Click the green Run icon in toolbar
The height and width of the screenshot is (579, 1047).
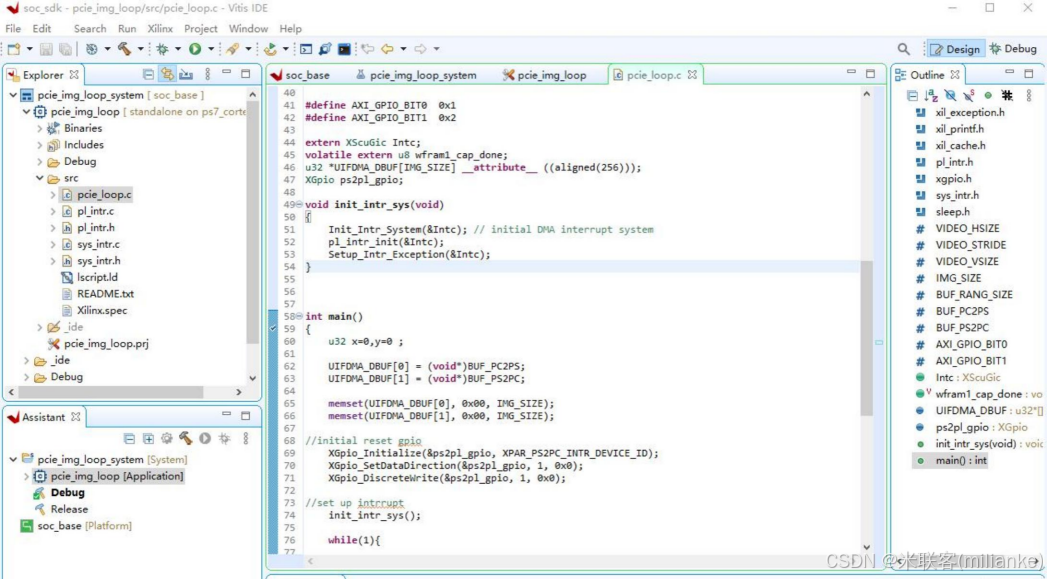point(194,47)
